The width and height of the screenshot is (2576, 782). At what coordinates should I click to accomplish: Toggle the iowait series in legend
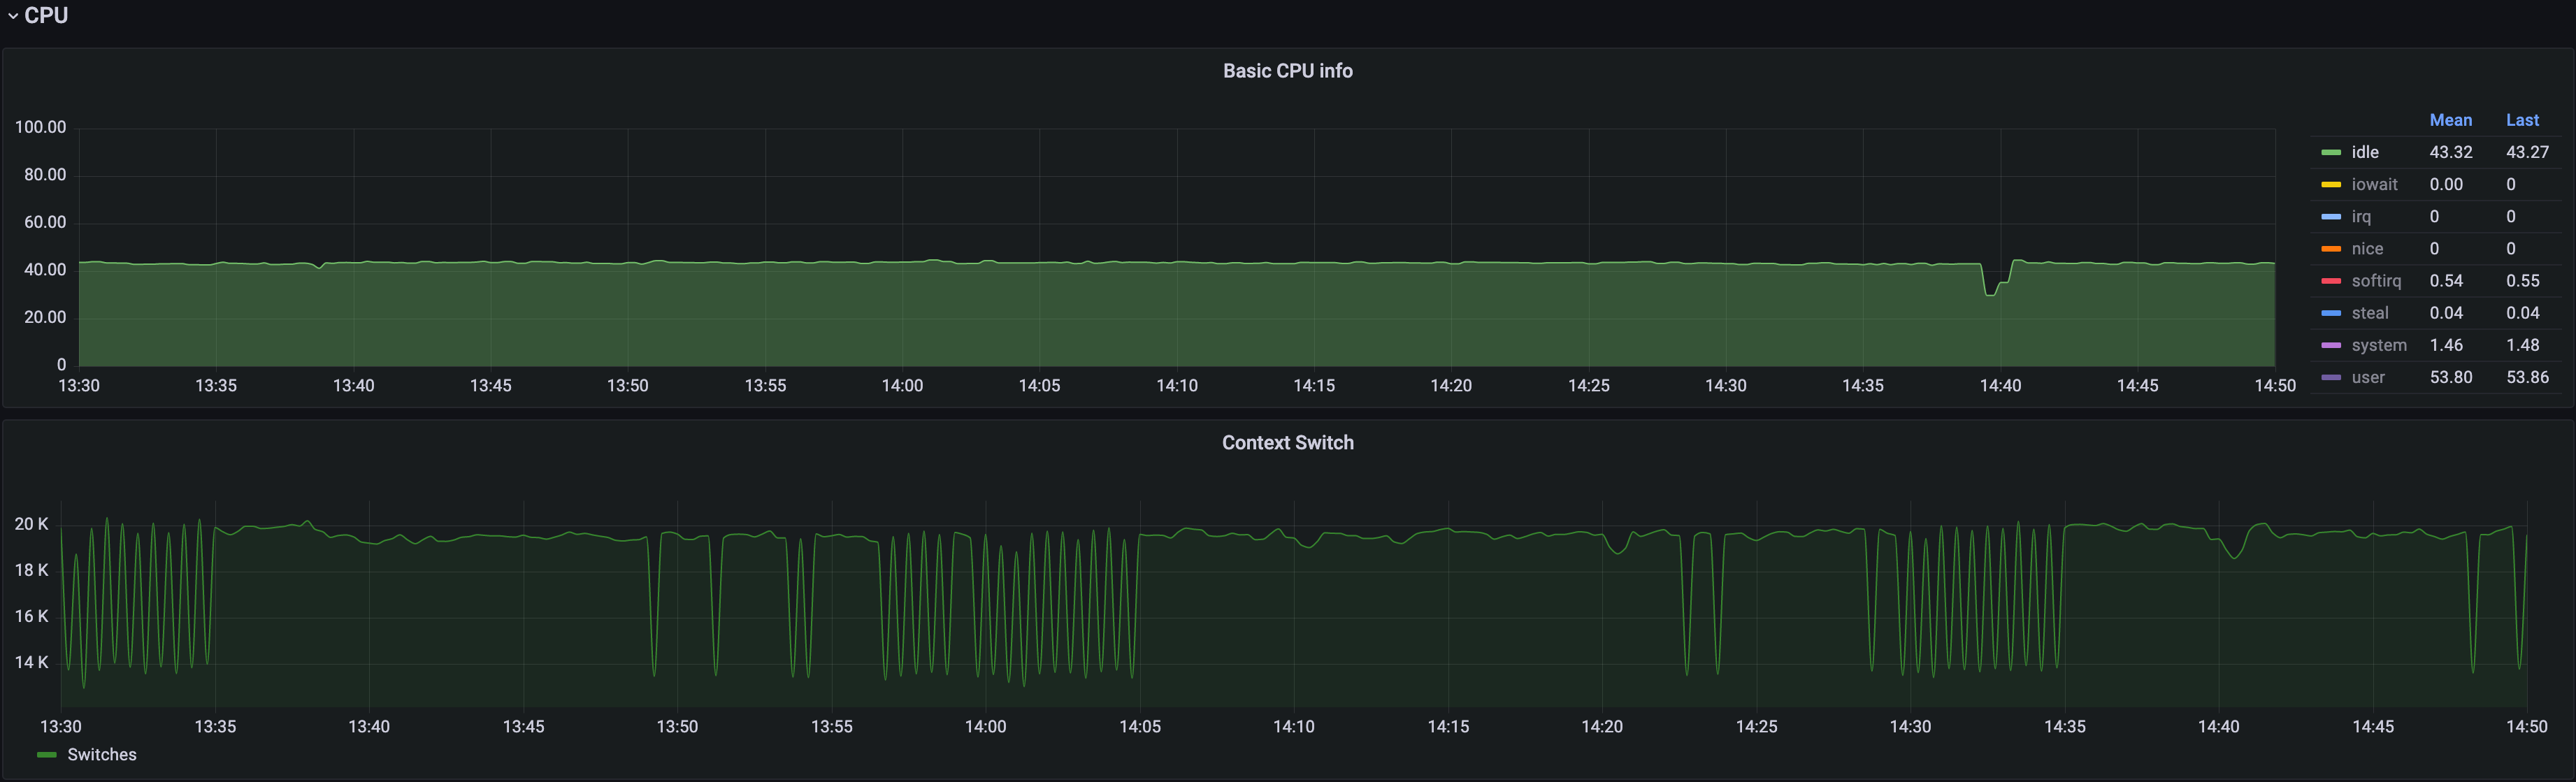click(2374, 184)
